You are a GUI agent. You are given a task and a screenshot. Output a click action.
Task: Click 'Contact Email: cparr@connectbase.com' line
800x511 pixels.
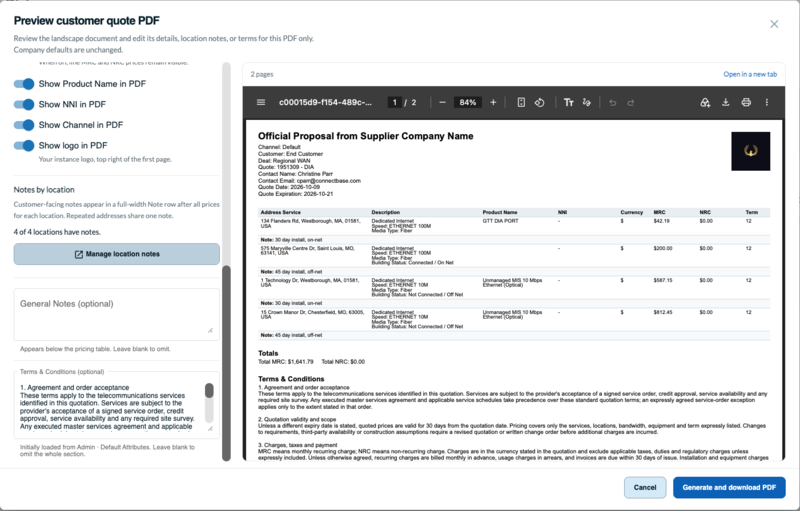[x=309, y=181]
